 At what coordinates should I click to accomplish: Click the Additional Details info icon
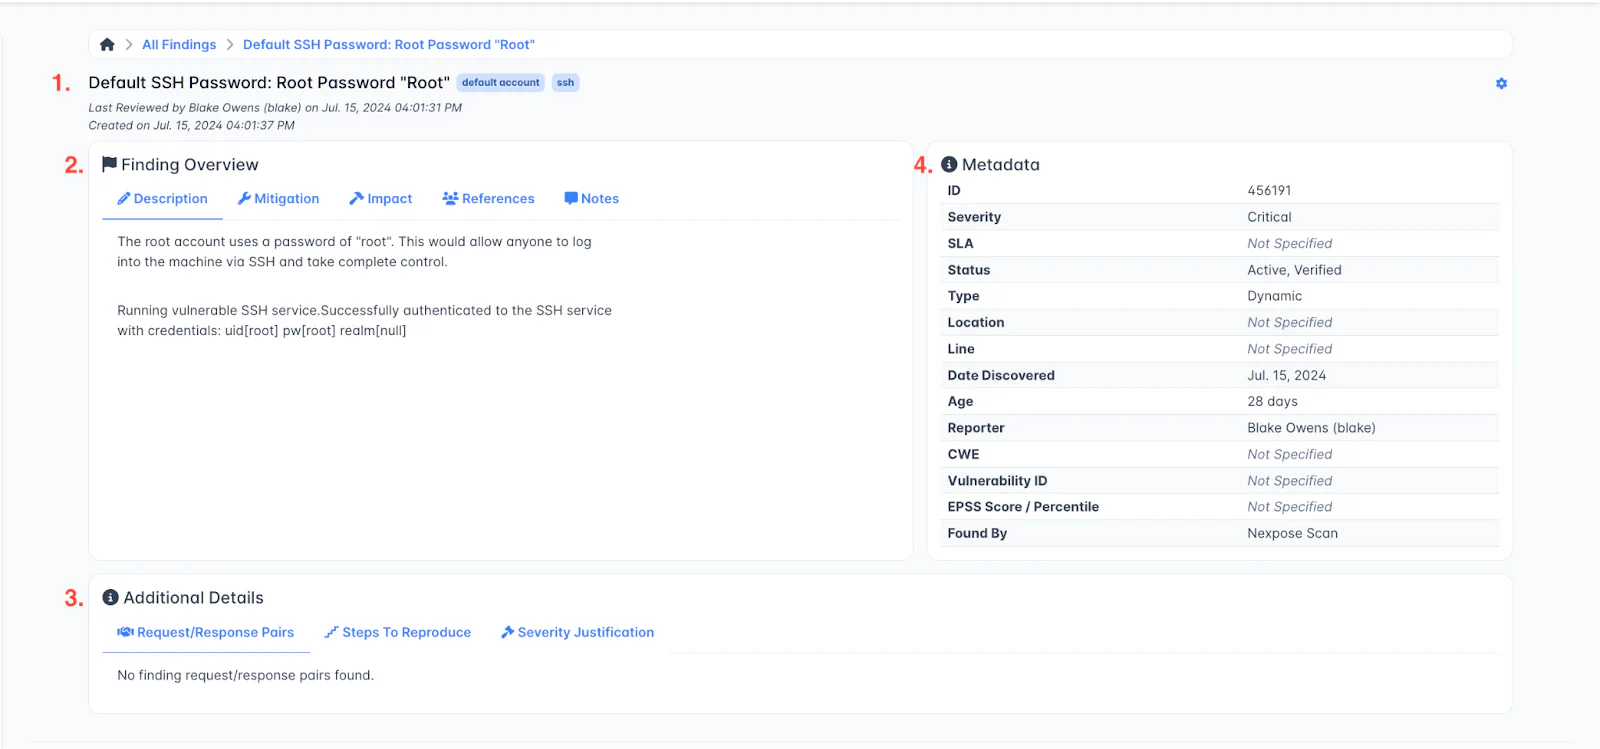[x=111, y=597]
